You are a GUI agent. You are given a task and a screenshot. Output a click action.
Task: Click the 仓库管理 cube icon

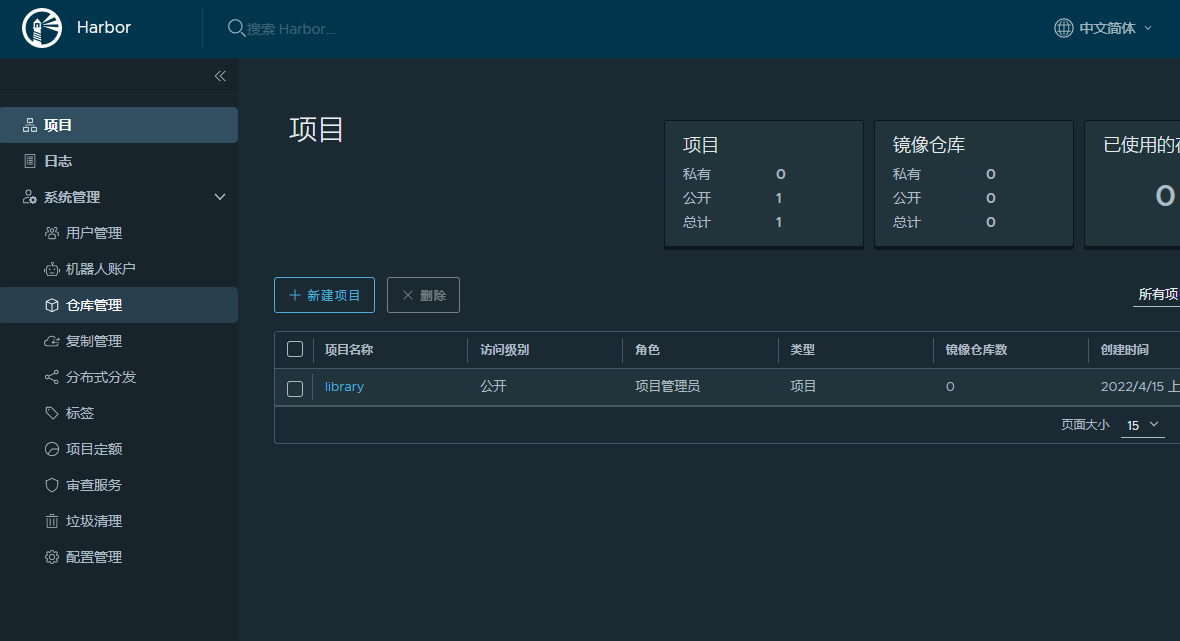(x=52, y=305)
